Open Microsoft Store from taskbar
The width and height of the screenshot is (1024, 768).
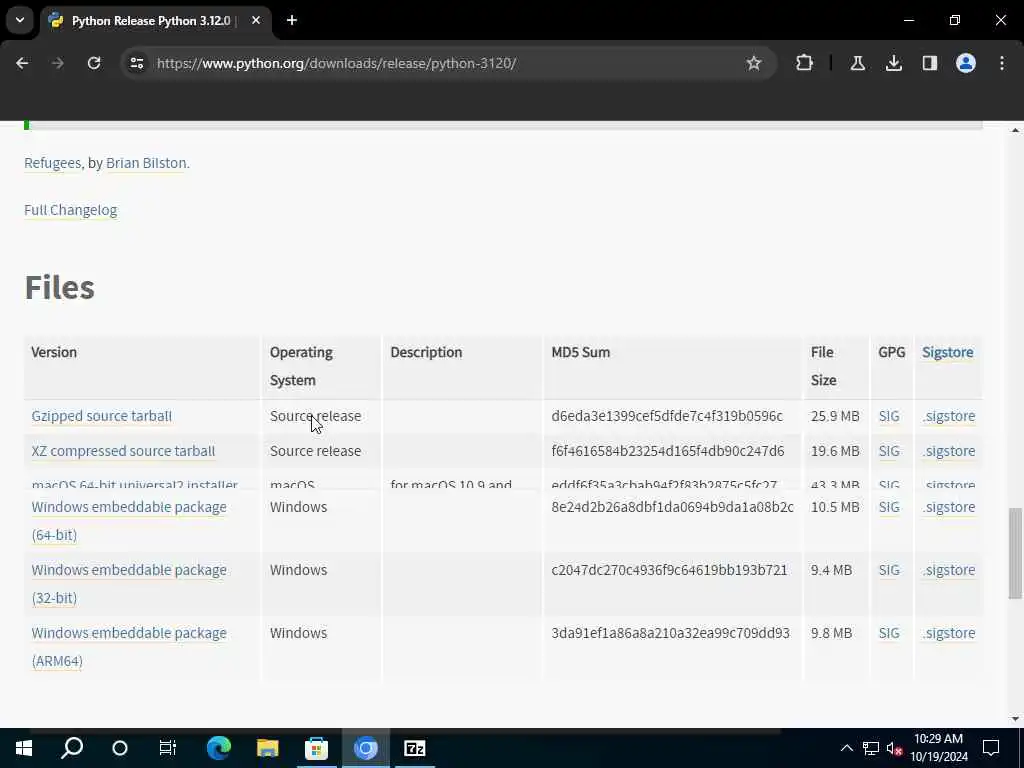(316, 748)
